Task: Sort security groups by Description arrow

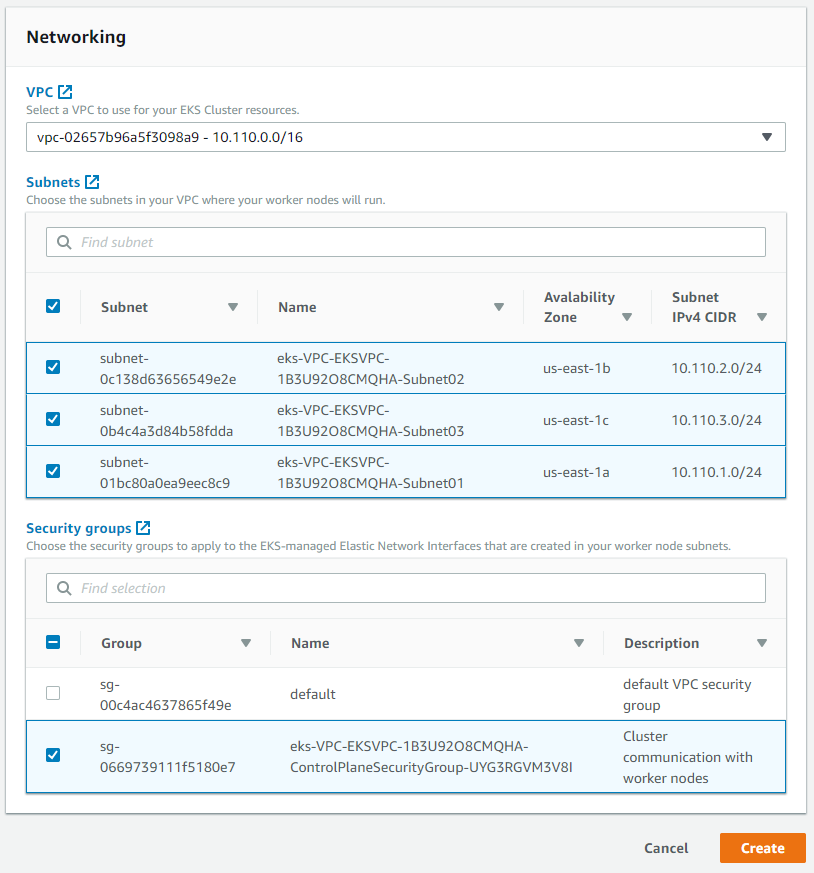Action: click(762, 643)
